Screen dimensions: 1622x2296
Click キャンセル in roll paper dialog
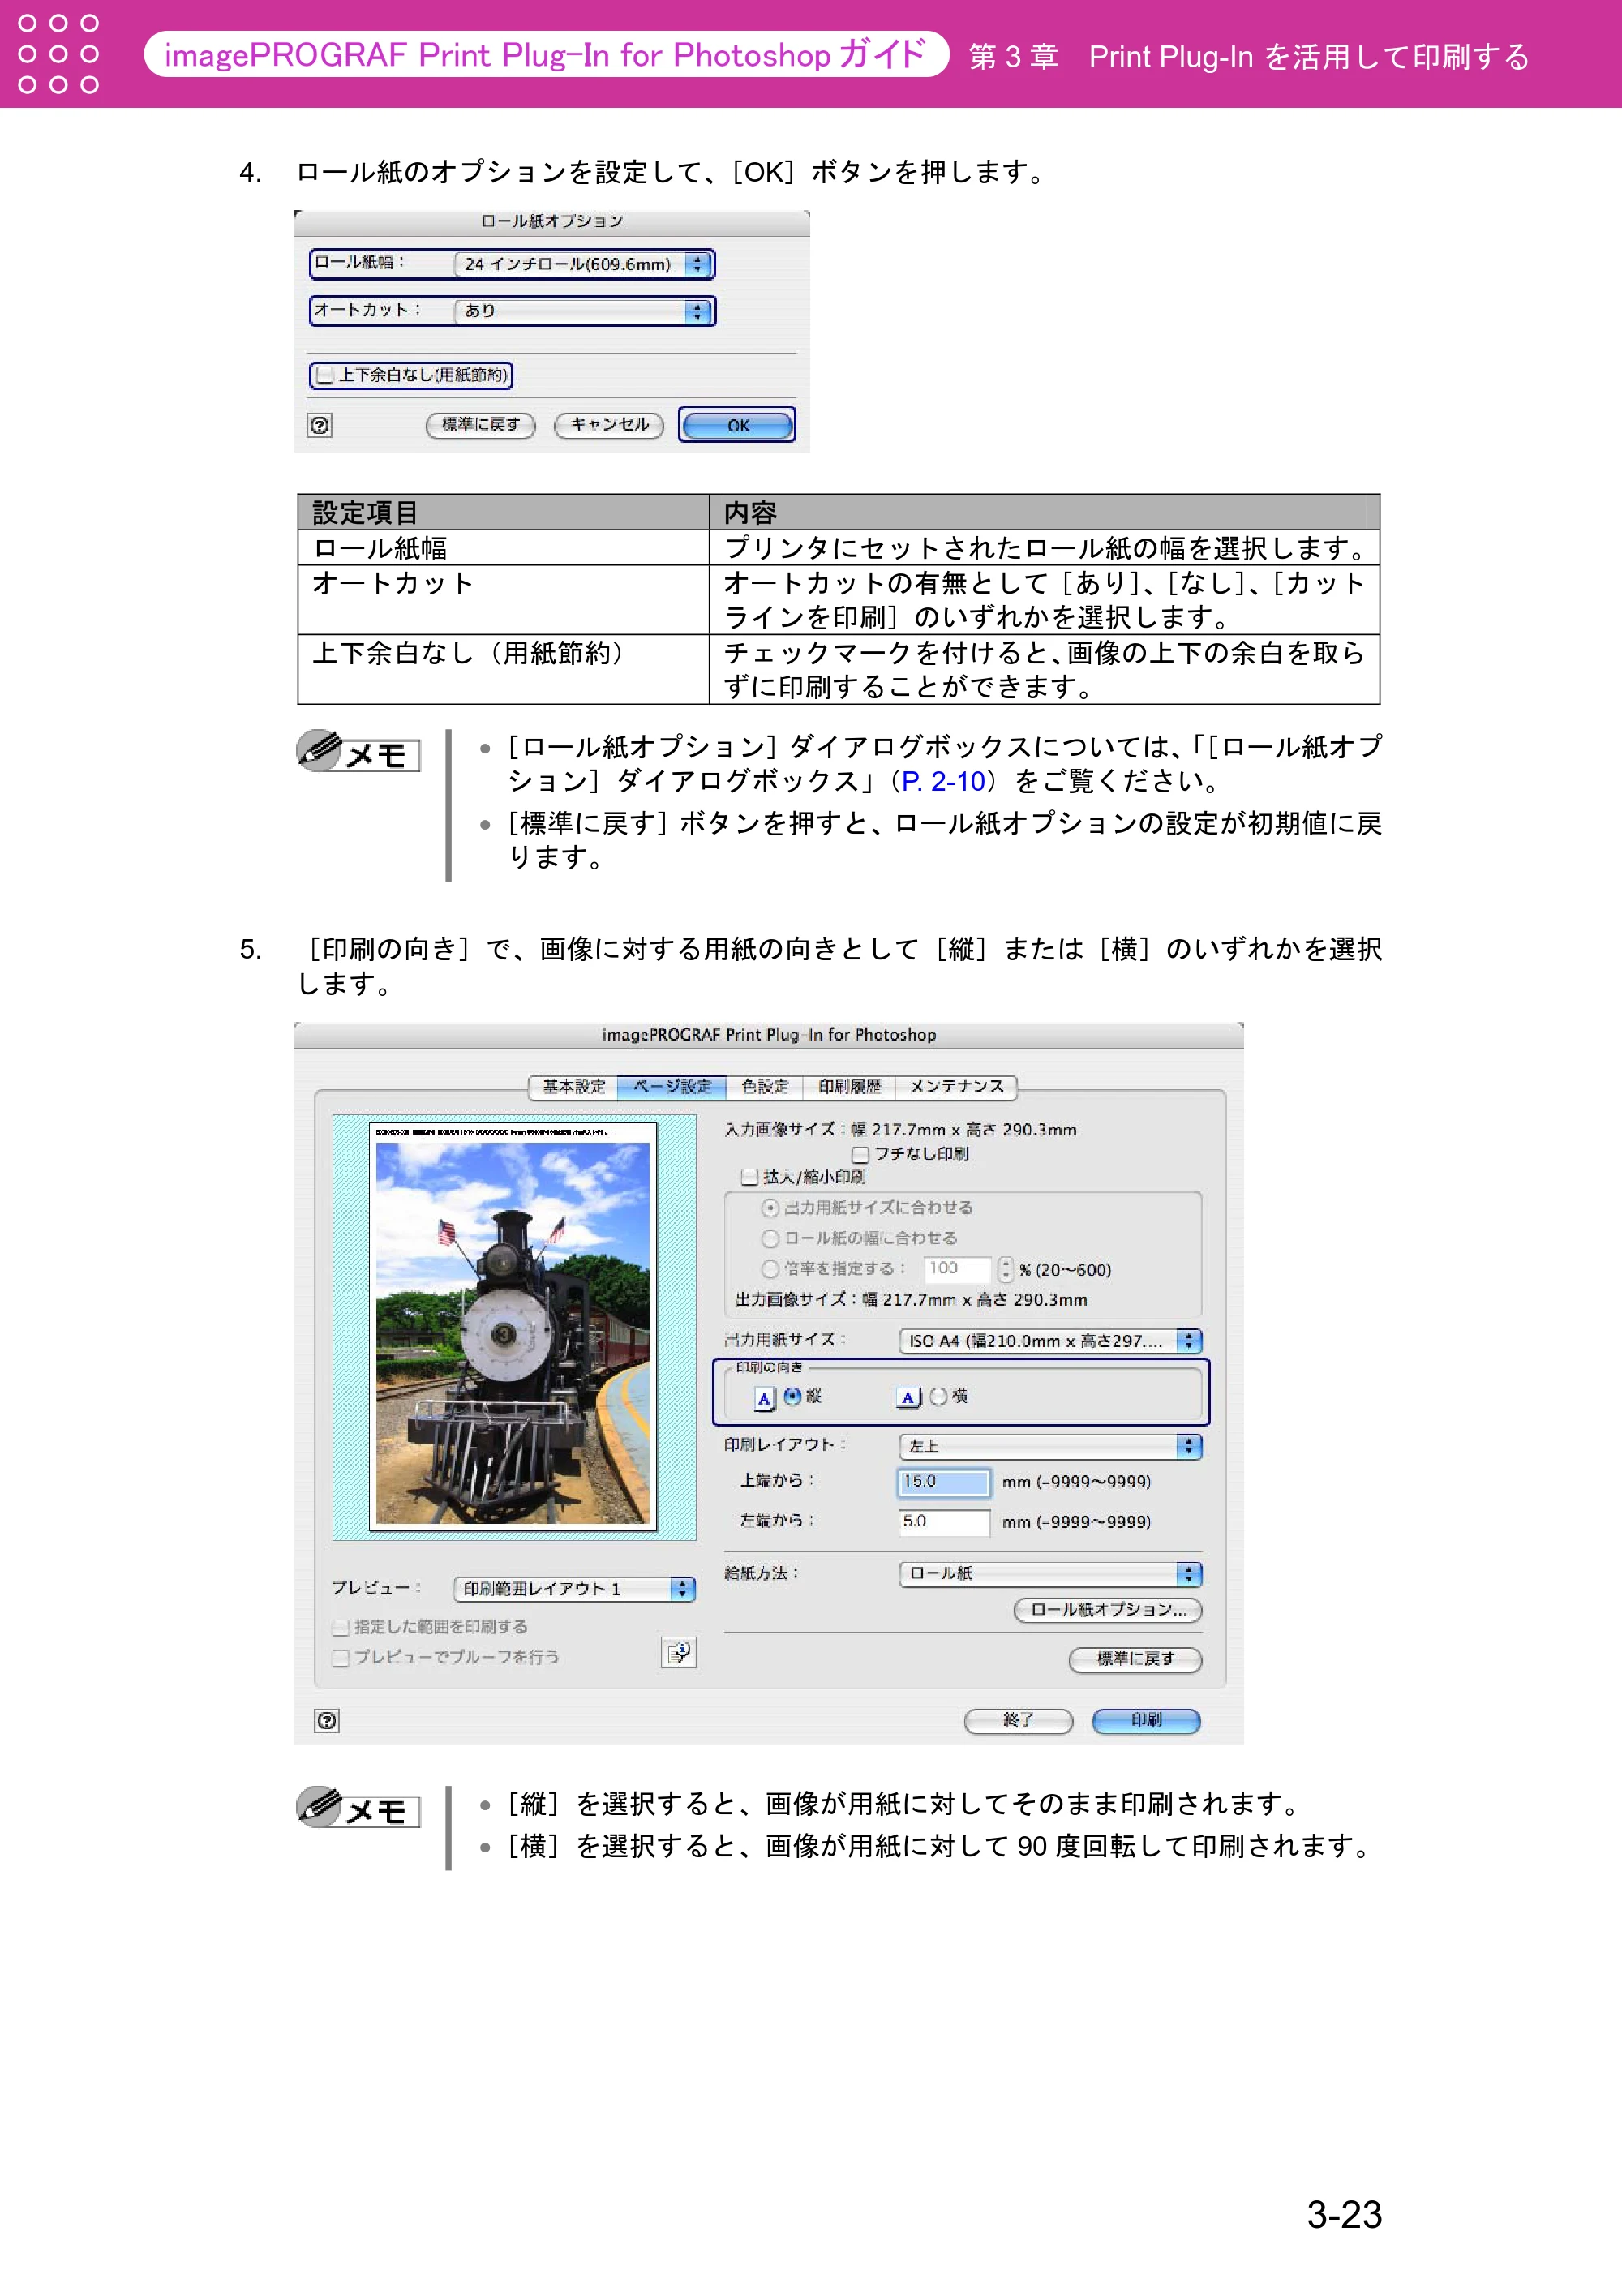pos(609,425)
